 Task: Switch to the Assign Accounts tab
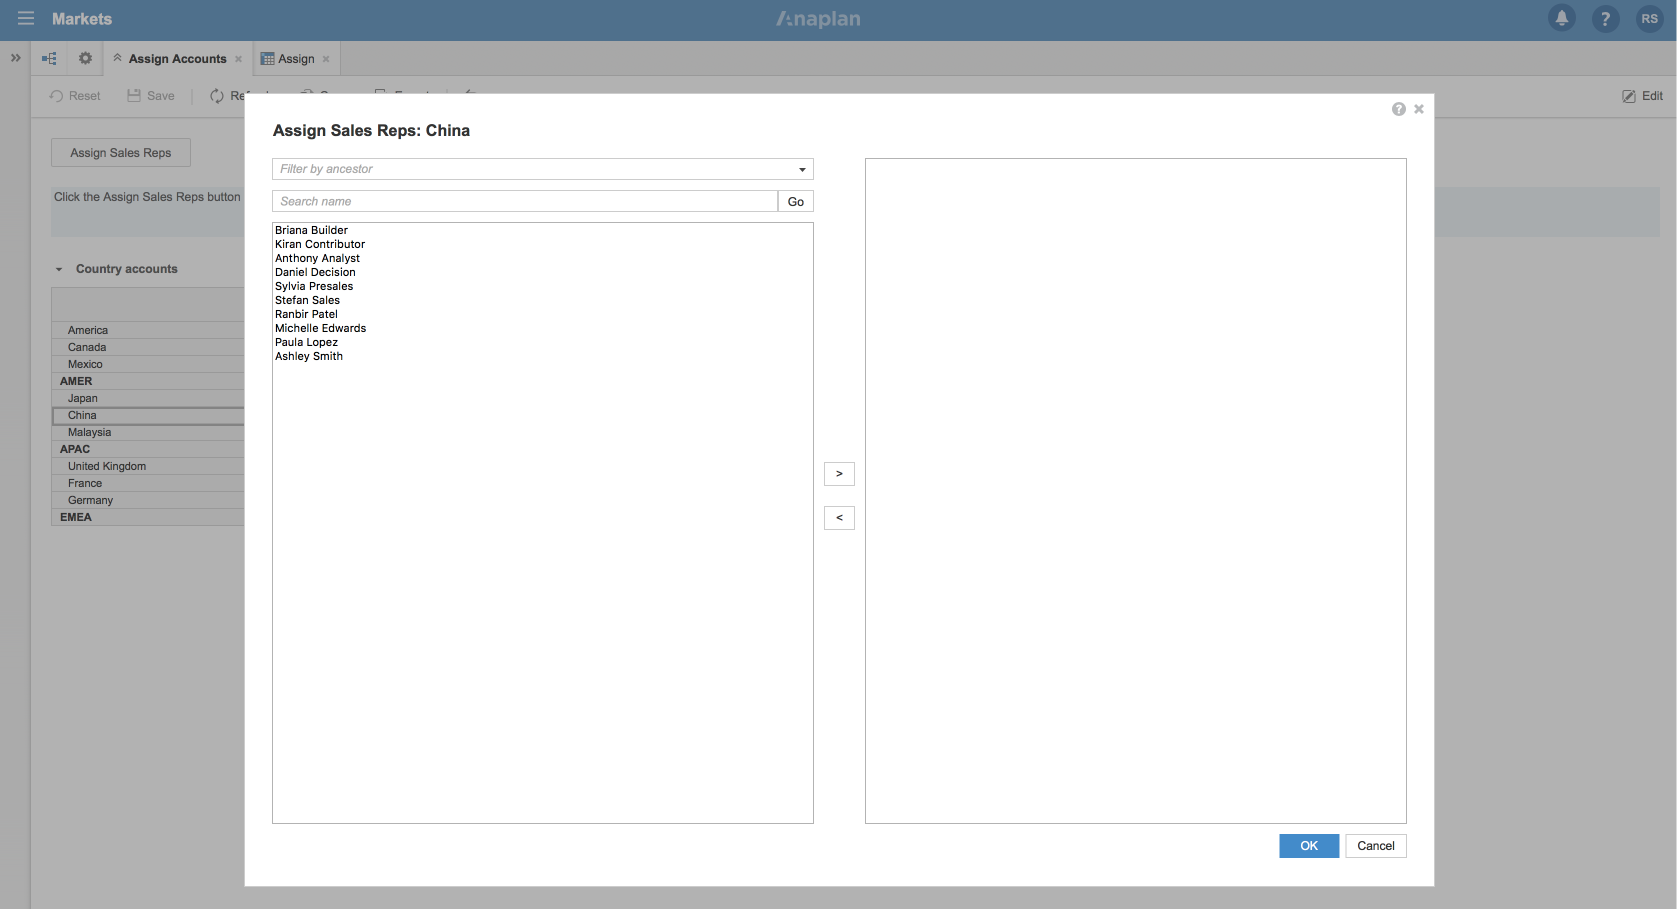pos(177,59)
